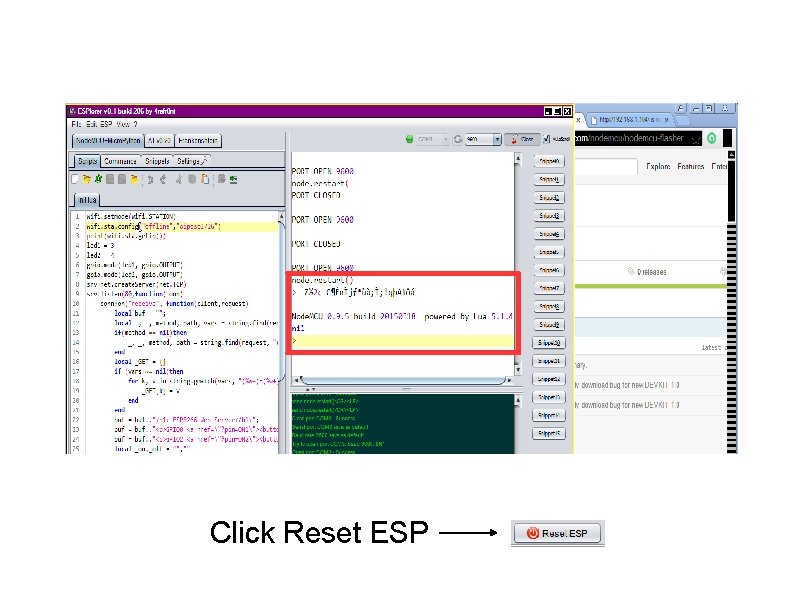Click the cut scissors icon
794x595 pixels.
tap(178, 179)
